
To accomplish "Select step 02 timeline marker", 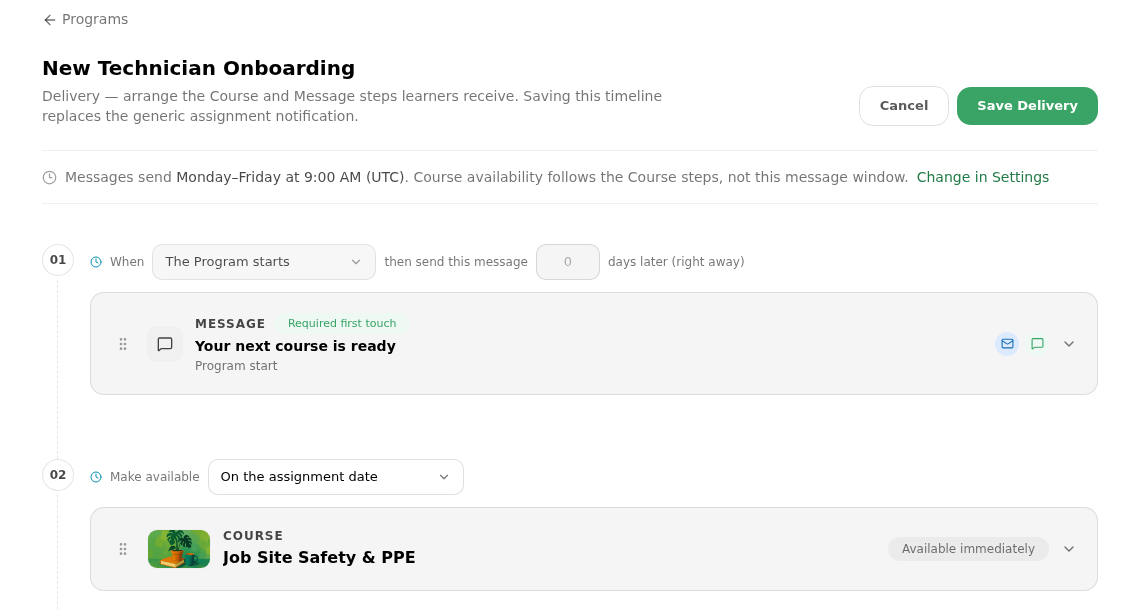I will pyautogui.click(x=58, y=476).
